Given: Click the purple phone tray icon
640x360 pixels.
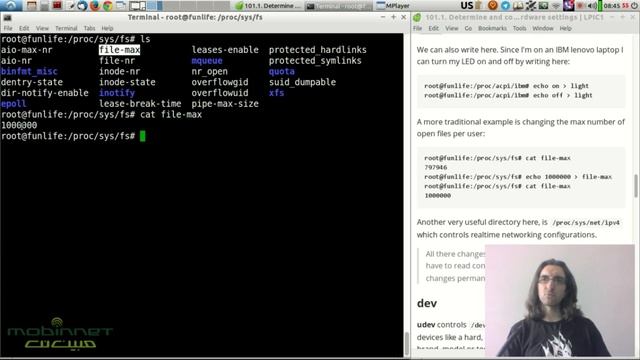Looking at the screenshot, I should [569, 6].
